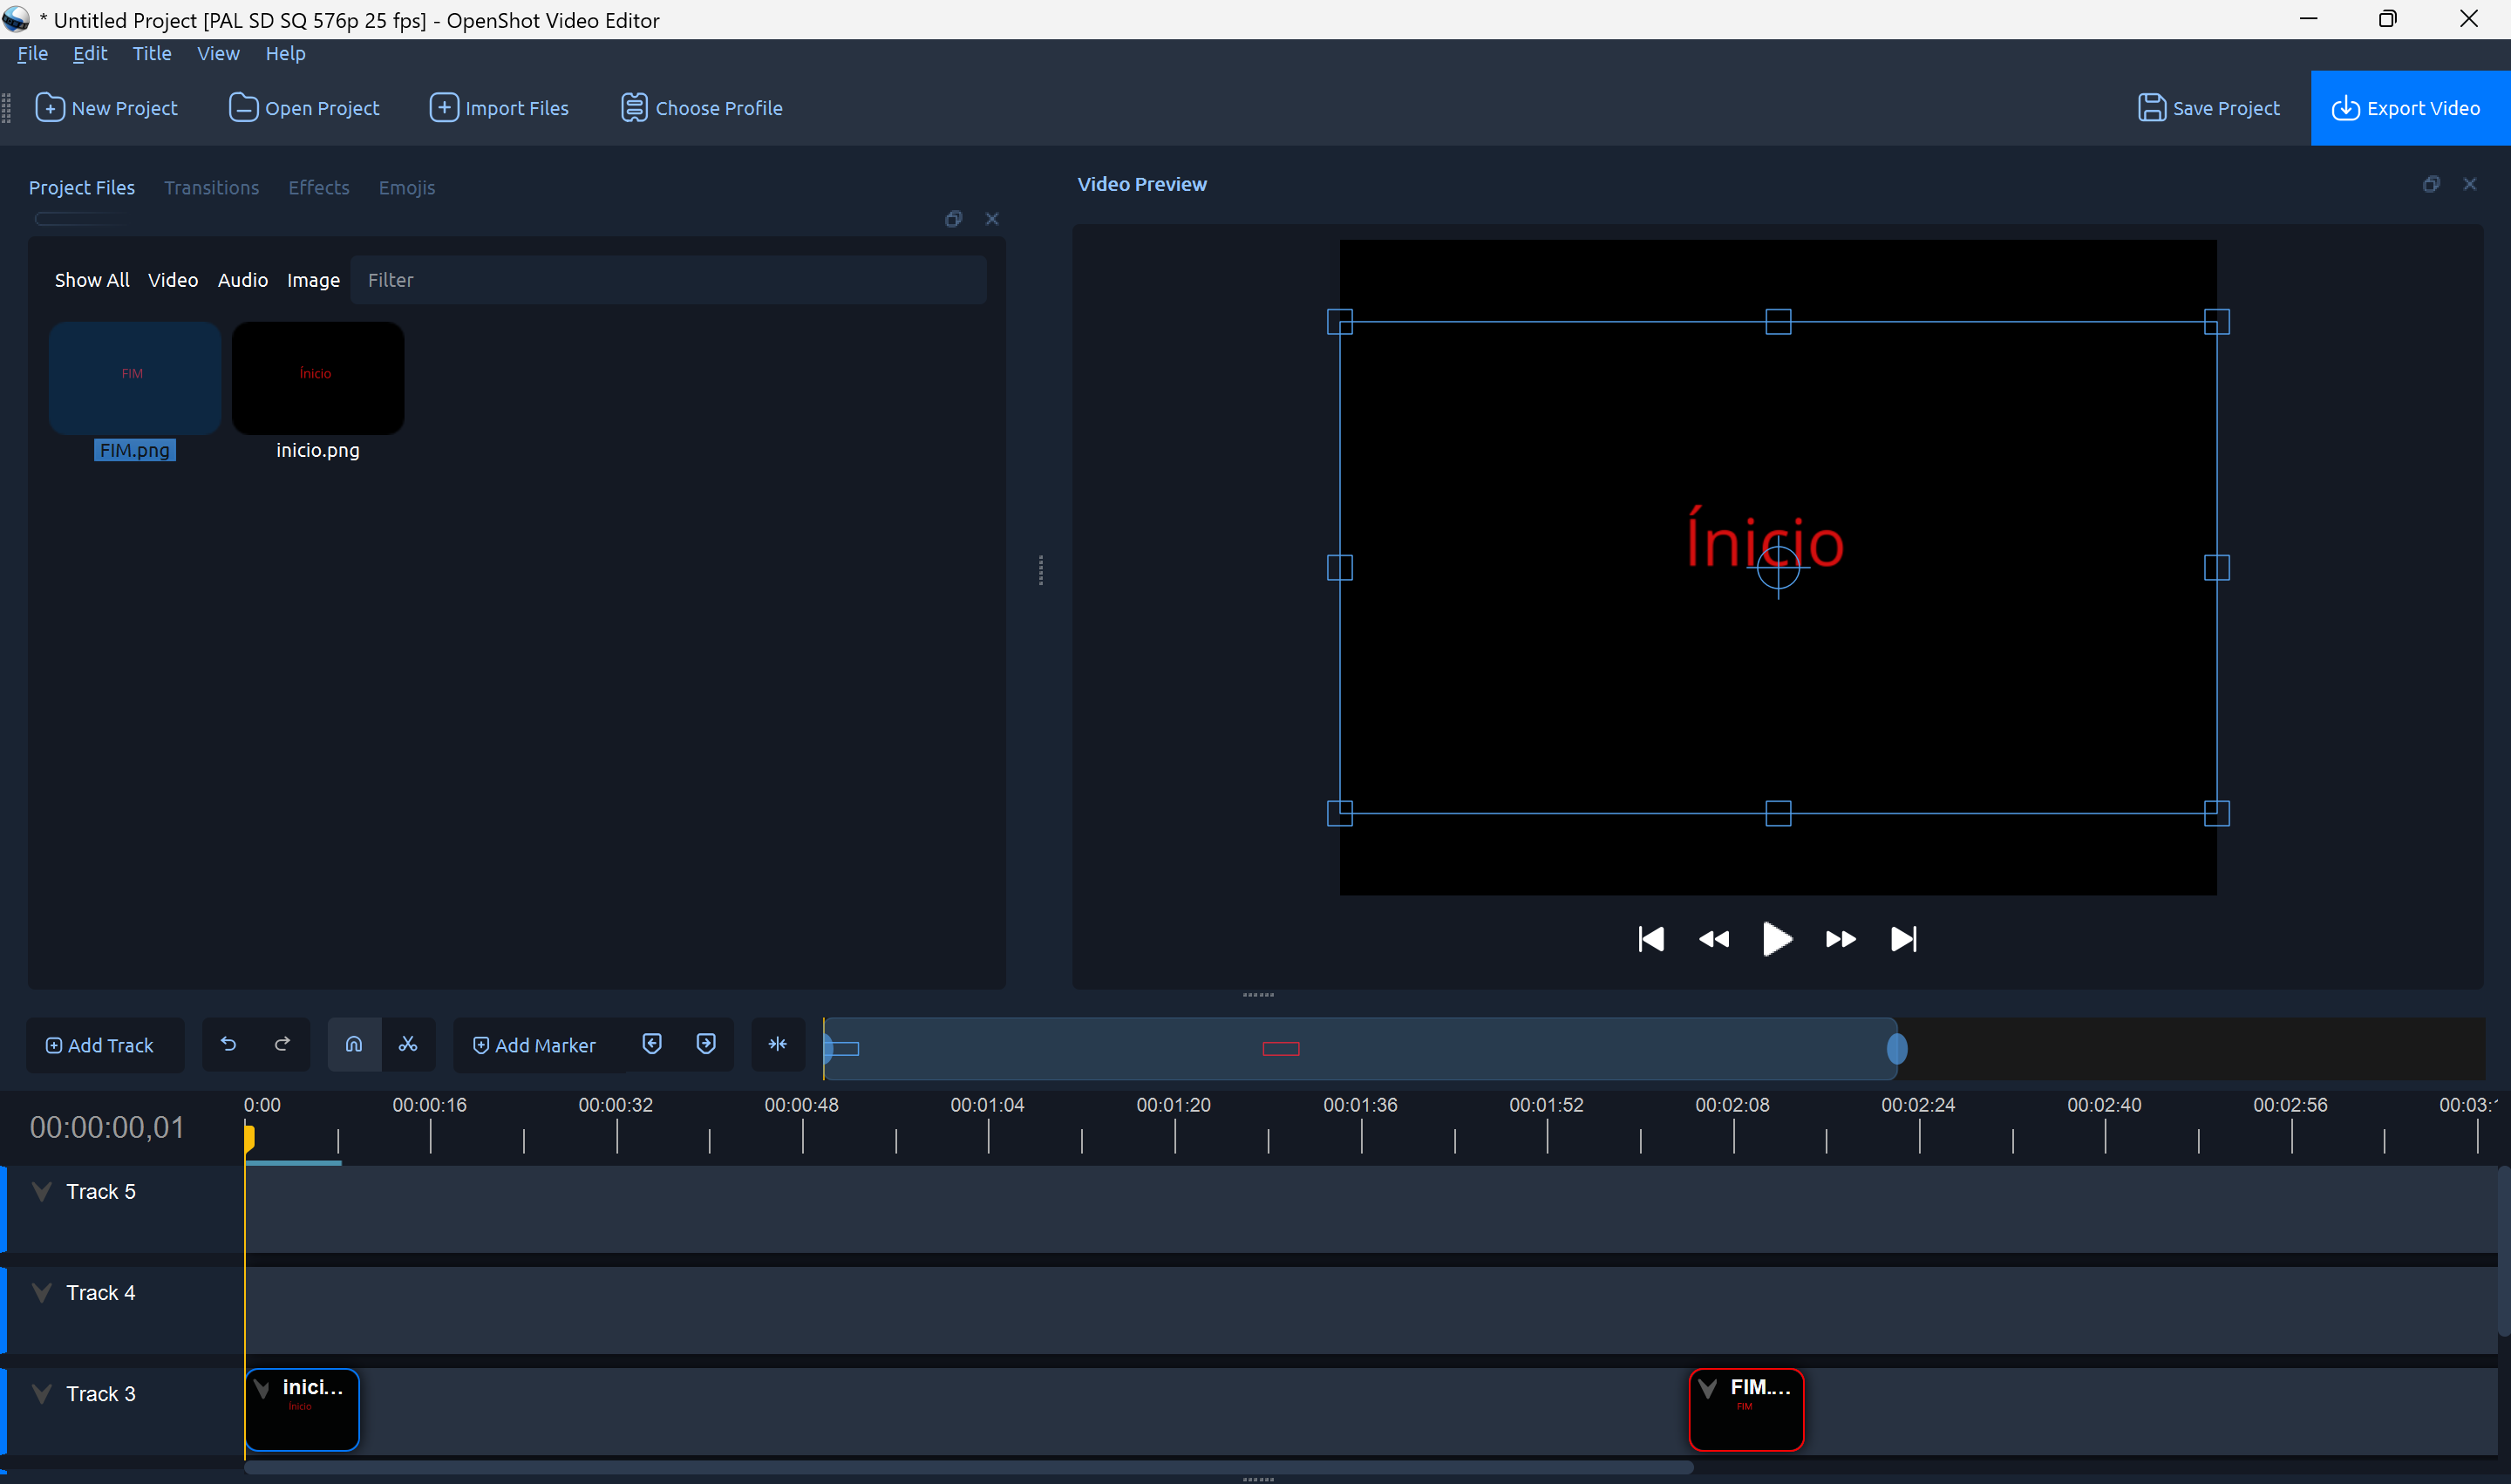Open Track 3 dropdown arrow

tap(42, 1394)
